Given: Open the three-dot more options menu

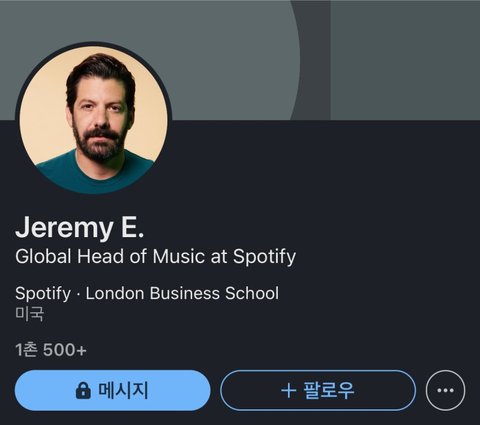Looking at the screenshot, I should [x=445, y=390].
